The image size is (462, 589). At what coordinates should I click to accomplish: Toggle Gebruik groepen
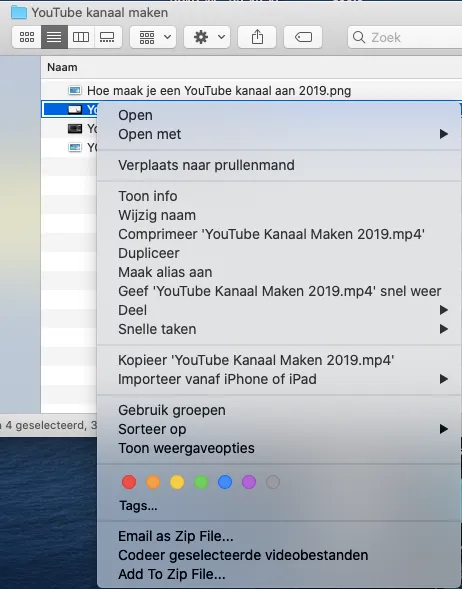[x=279, y=410]
